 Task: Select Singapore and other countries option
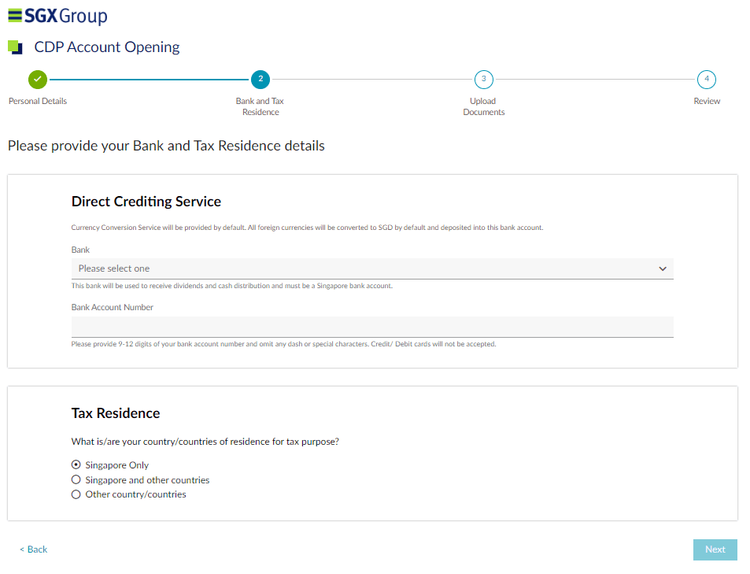[76, 480]
